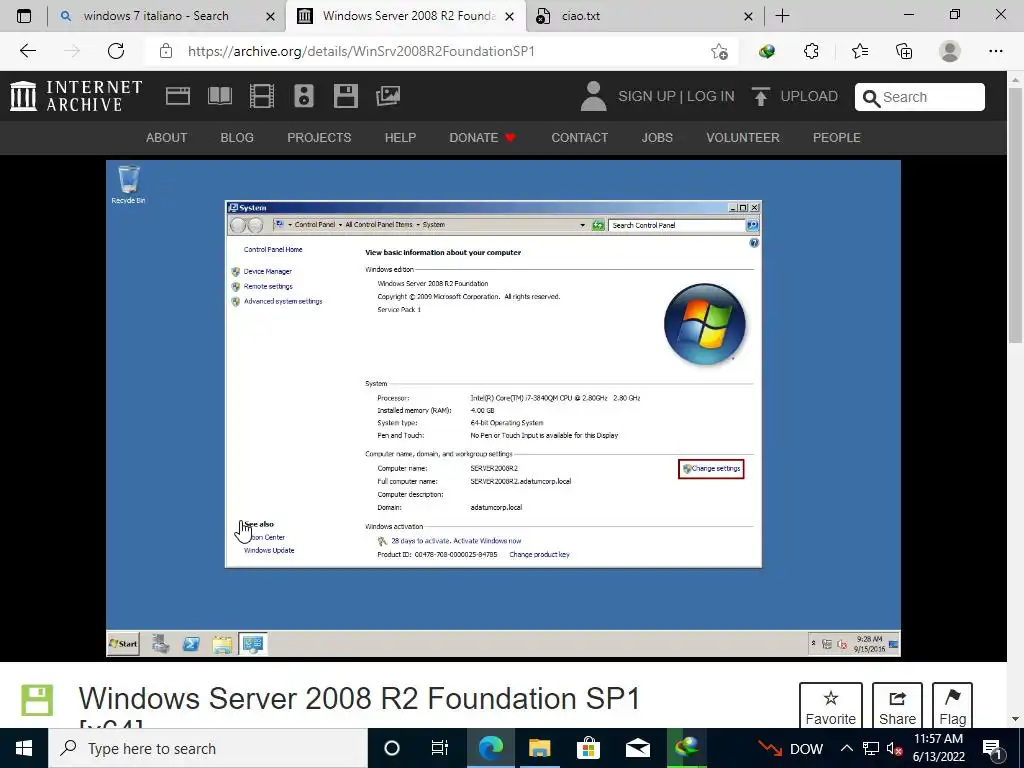
Task: Open the Extensions puzzle icon
Action: point(811,51)
